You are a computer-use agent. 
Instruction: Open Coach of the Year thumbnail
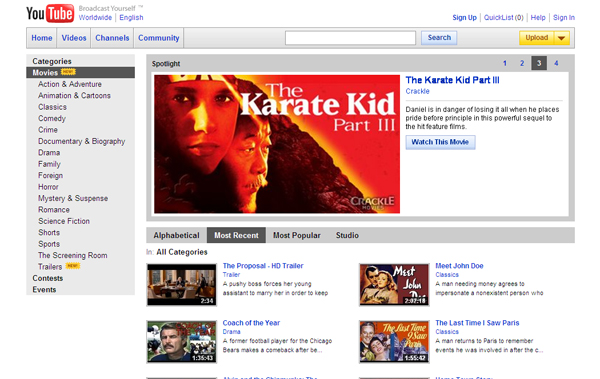coord(182,341)
